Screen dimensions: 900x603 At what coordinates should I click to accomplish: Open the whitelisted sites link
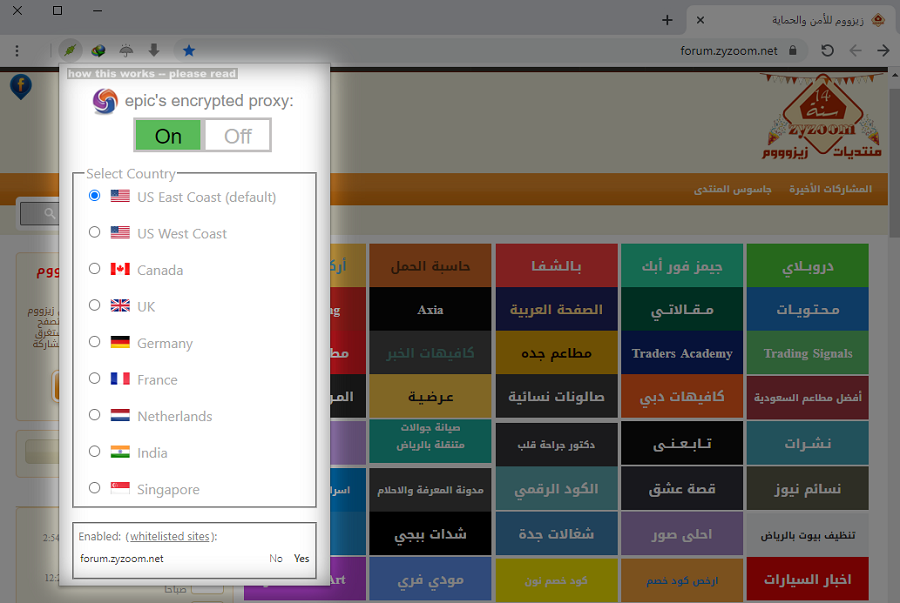[x=169, y=536]
